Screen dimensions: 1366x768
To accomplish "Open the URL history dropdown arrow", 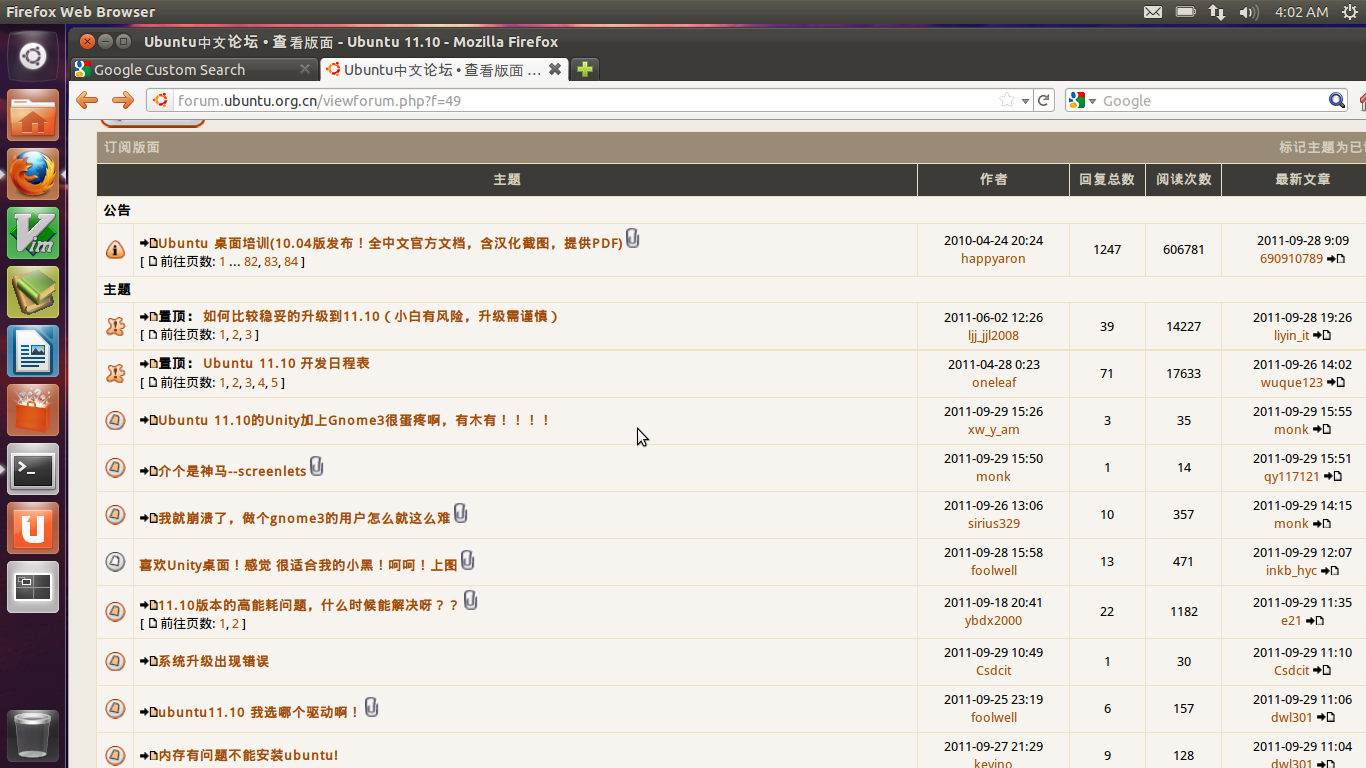I will [1025, 101].
